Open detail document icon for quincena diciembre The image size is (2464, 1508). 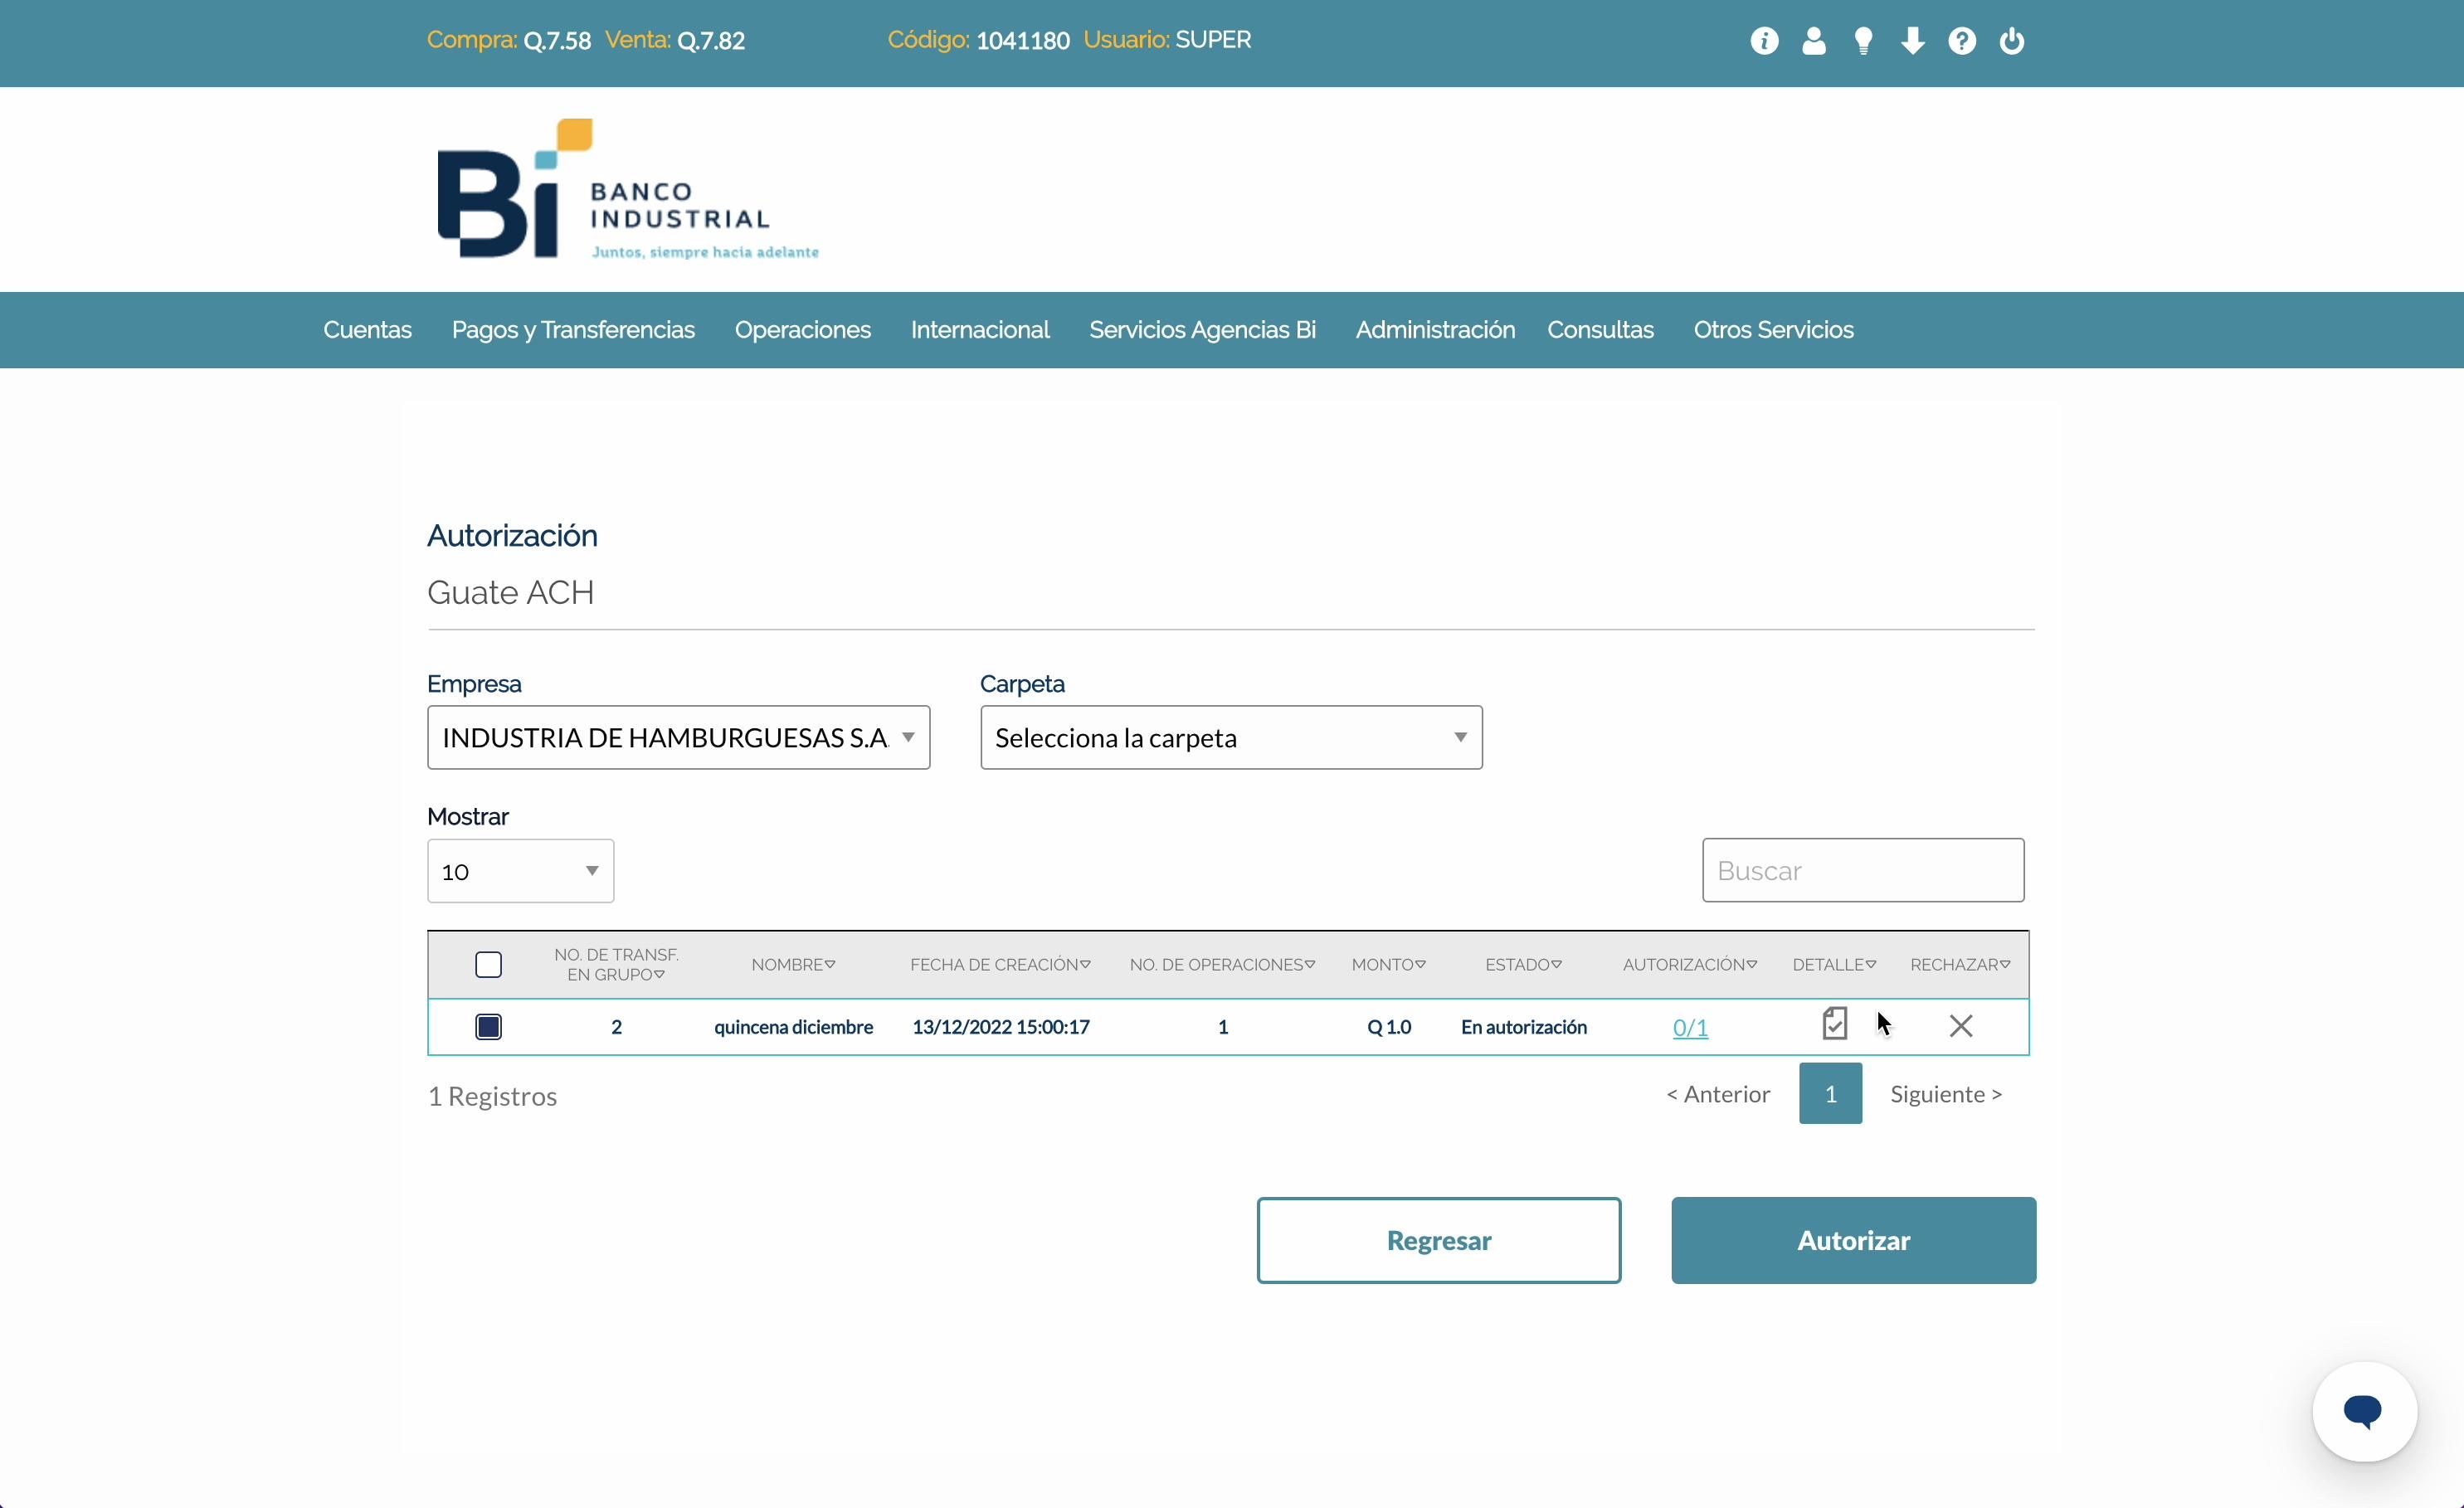point(1834,1024)
